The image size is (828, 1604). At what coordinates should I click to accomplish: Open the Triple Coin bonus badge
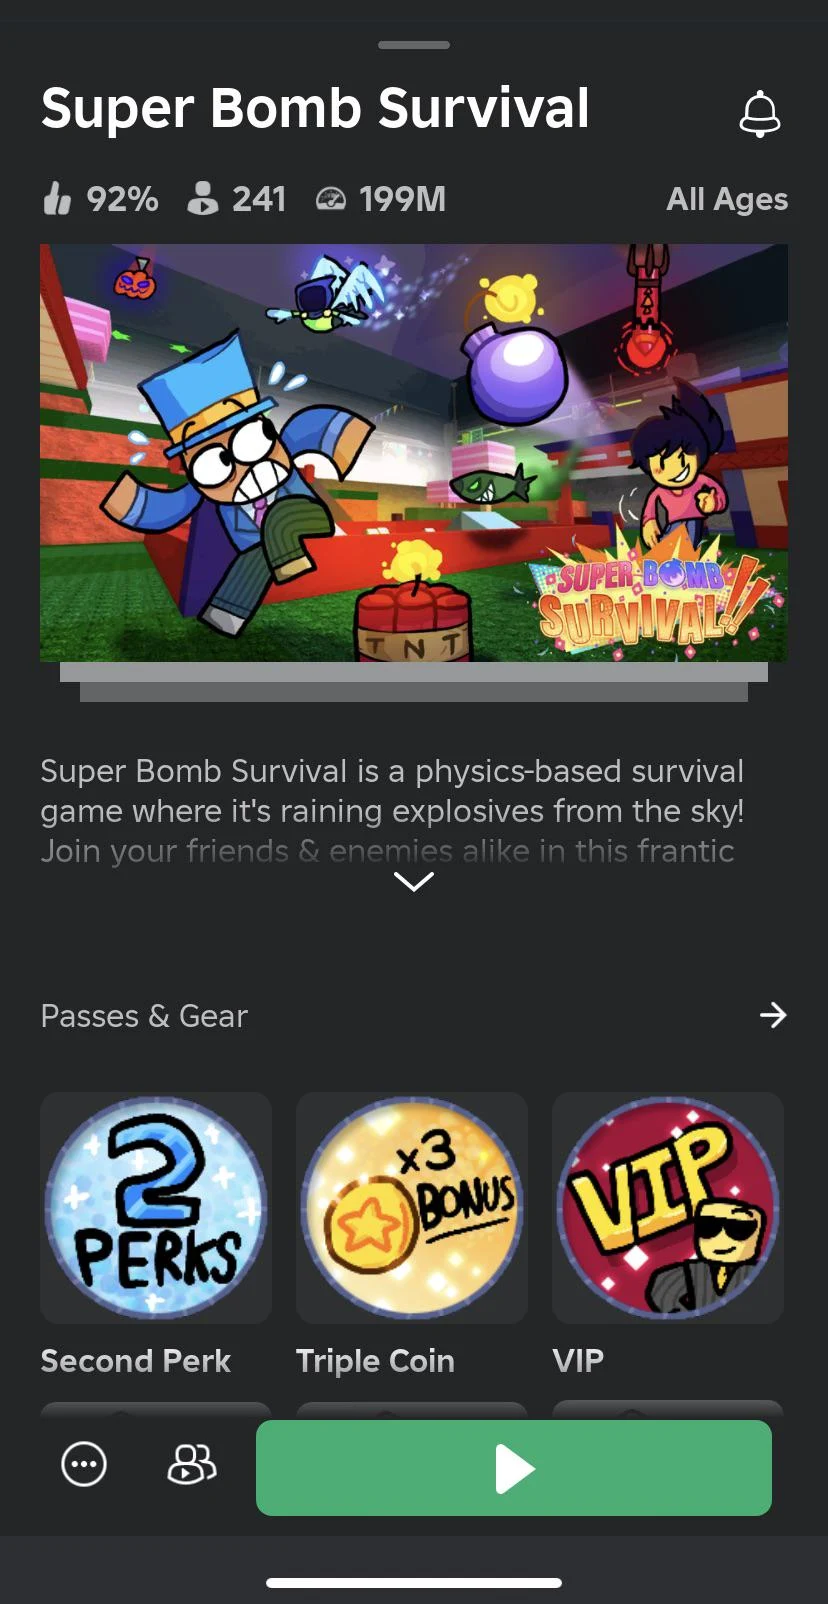[x=412, y=1207]
